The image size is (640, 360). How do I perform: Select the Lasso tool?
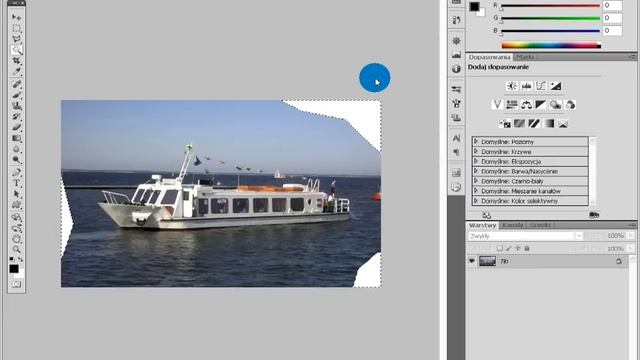click(x=16, y=40)
